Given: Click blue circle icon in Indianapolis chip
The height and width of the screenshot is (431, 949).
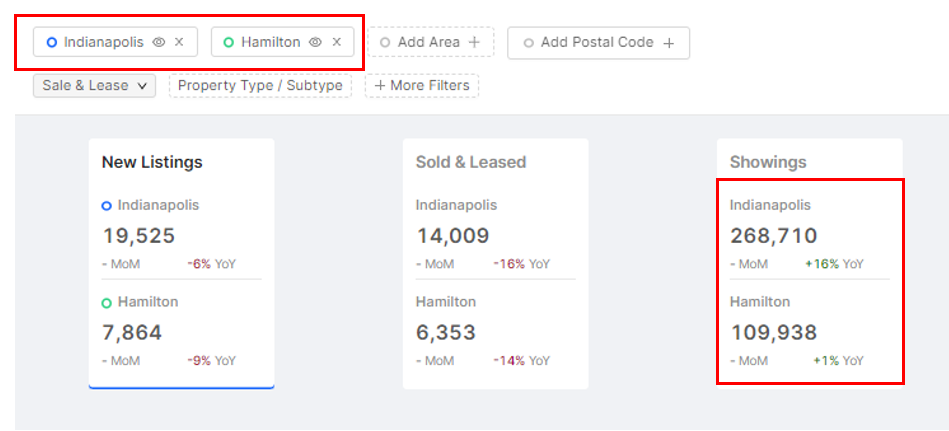Looking at the screenshot, I should click(51, 42).
